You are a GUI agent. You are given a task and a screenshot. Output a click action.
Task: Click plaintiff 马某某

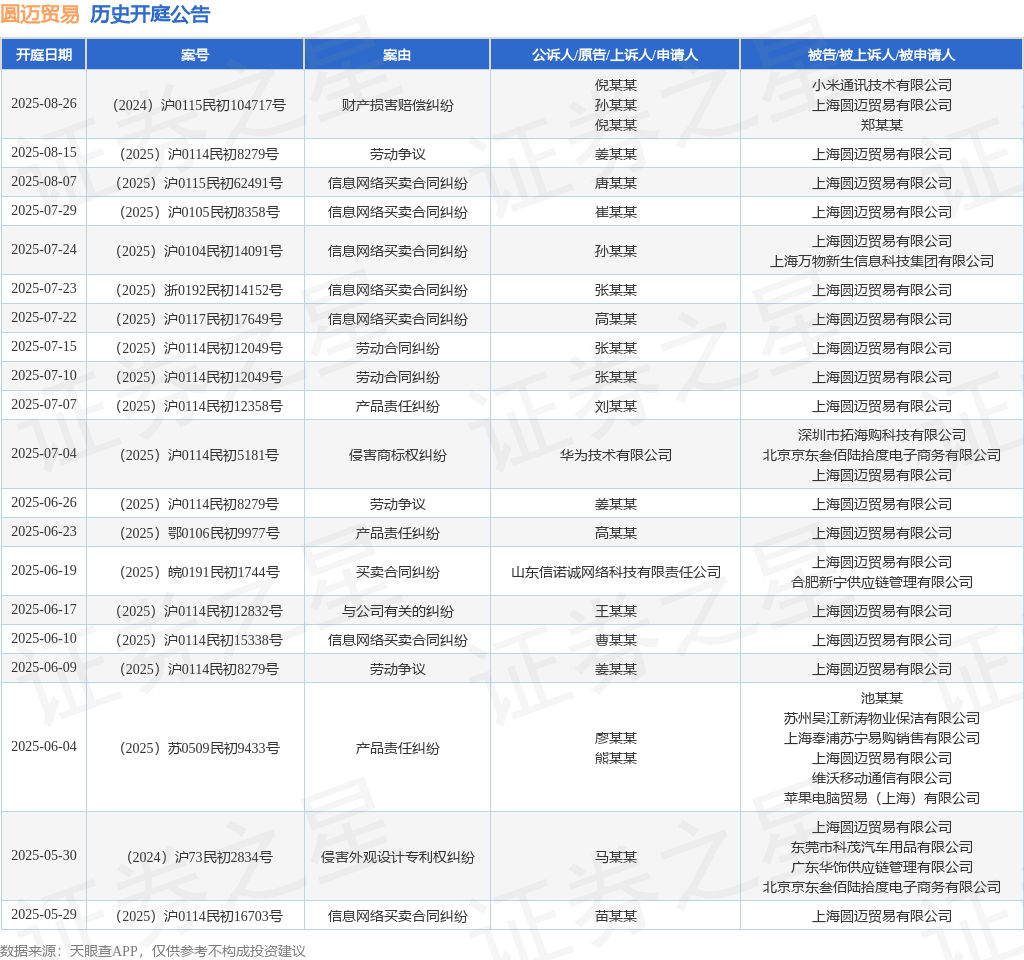pyautogui.click(x=615, y=857)
